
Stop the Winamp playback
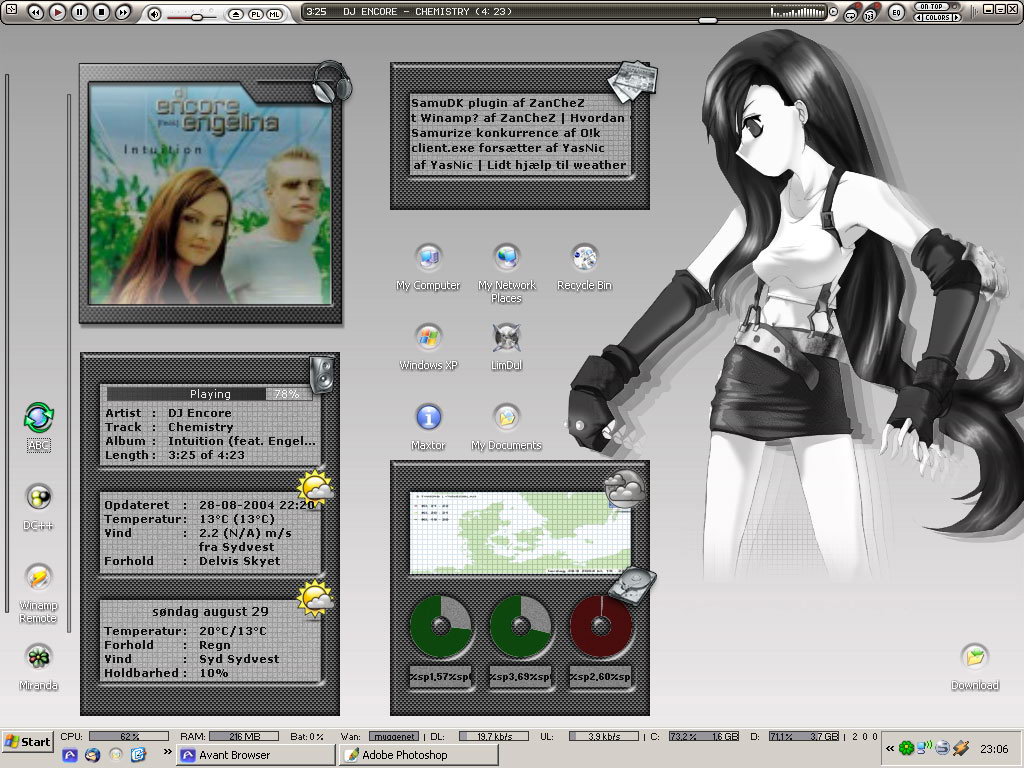click(101, 12)
